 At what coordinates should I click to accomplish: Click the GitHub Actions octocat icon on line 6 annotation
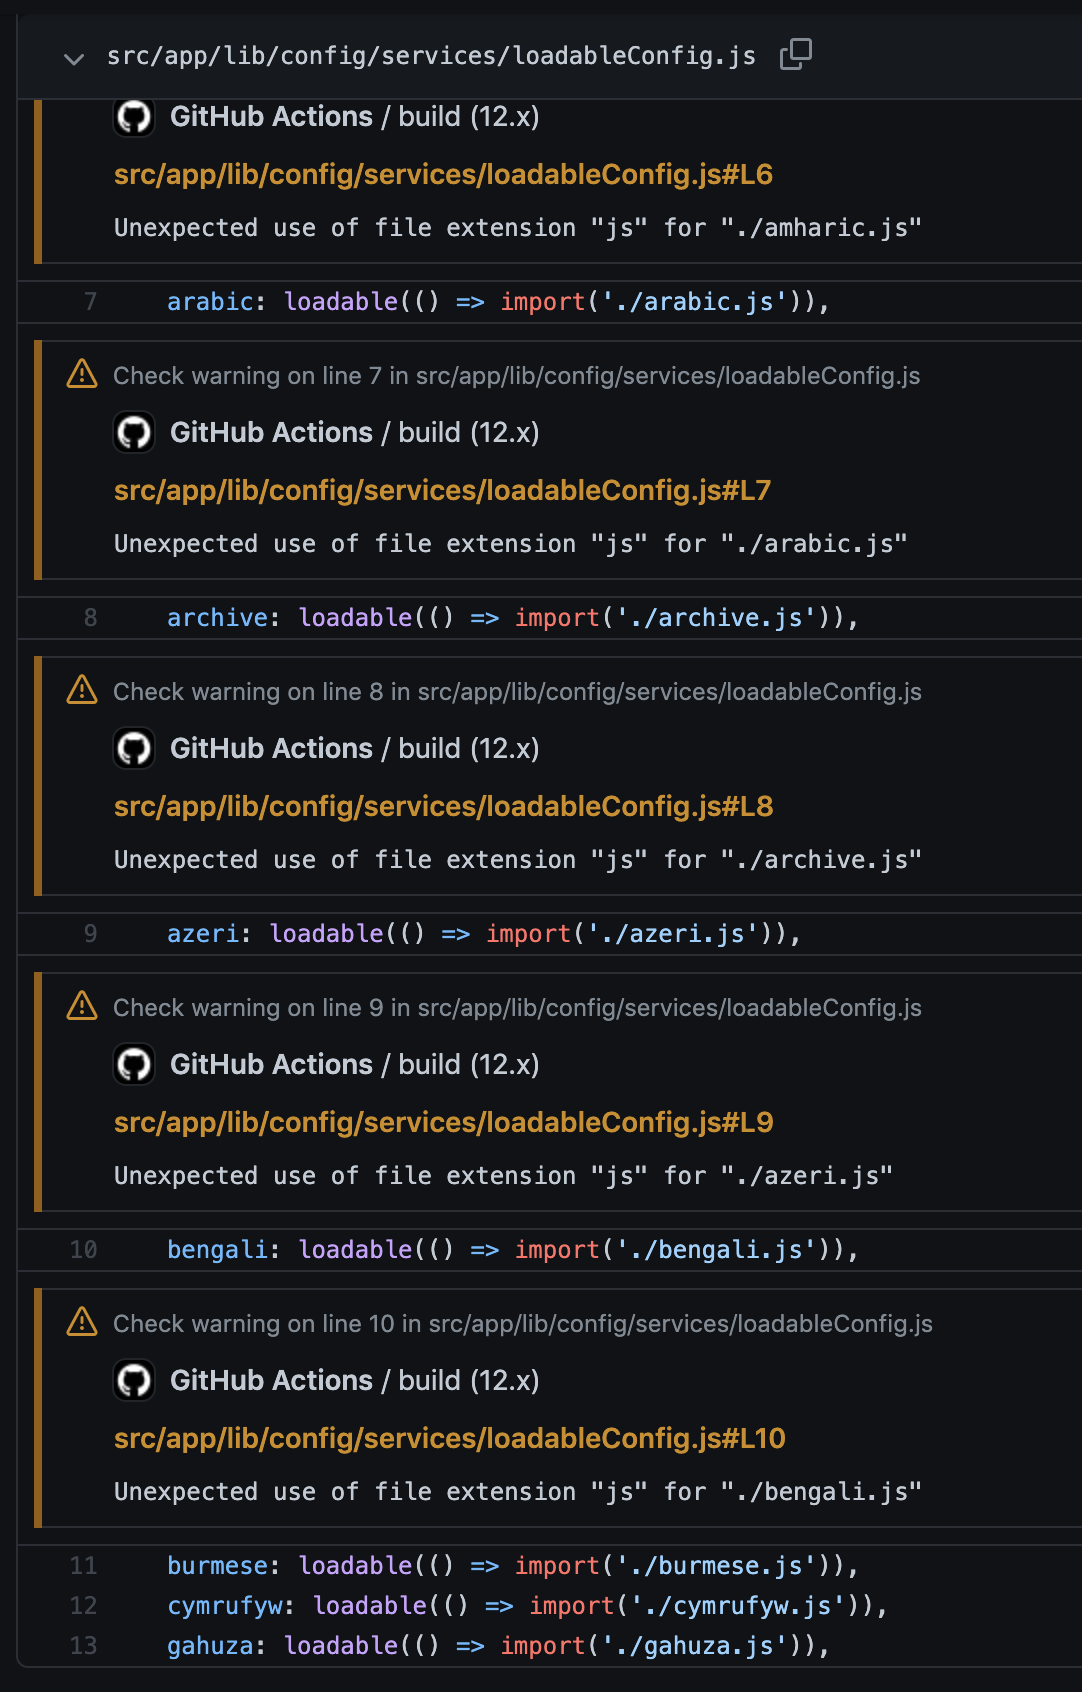134,119
